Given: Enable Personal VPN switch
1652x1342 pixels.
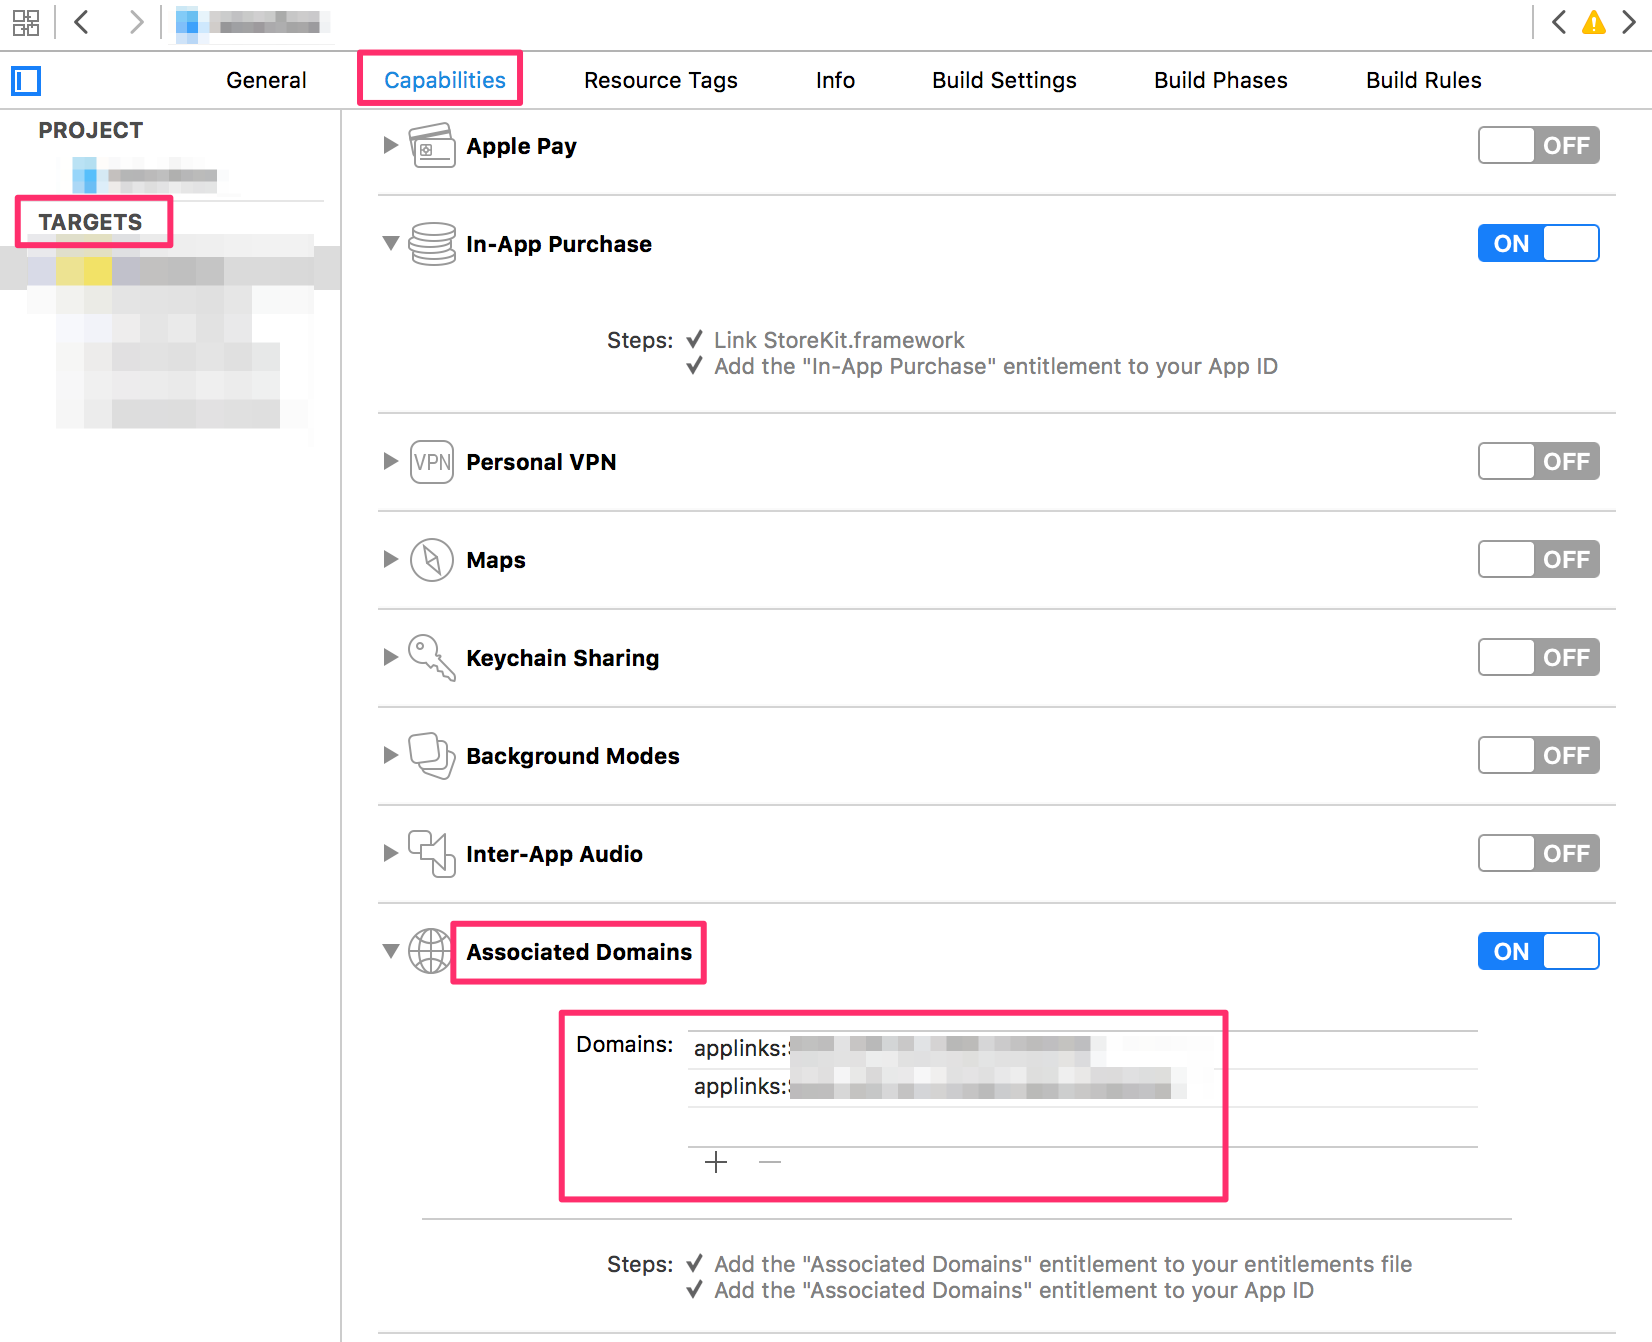Looking at the screenshot, I should 1539,462.
